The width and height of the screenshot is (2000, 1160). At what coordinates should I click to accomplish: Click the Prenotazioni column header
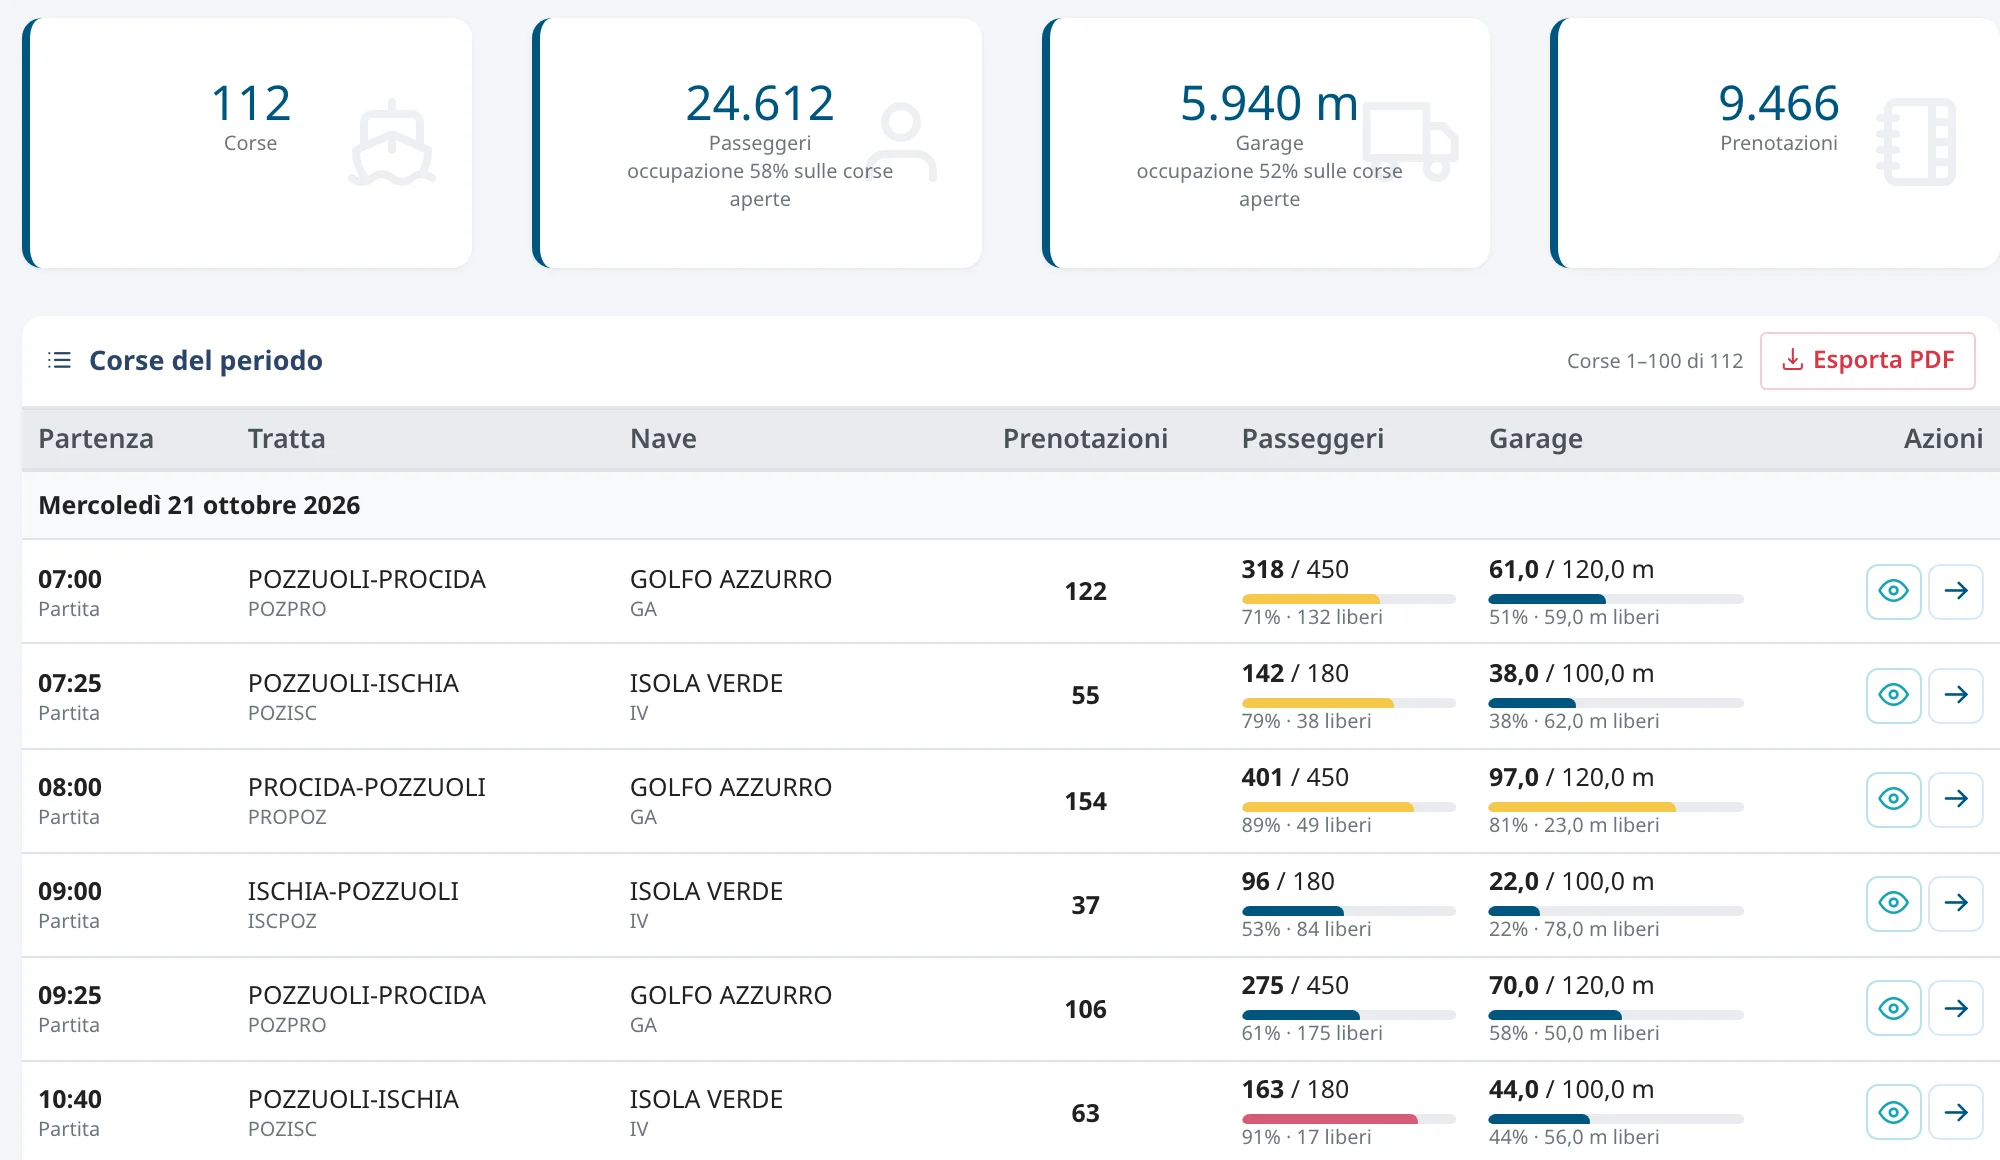pos(1085,438)
